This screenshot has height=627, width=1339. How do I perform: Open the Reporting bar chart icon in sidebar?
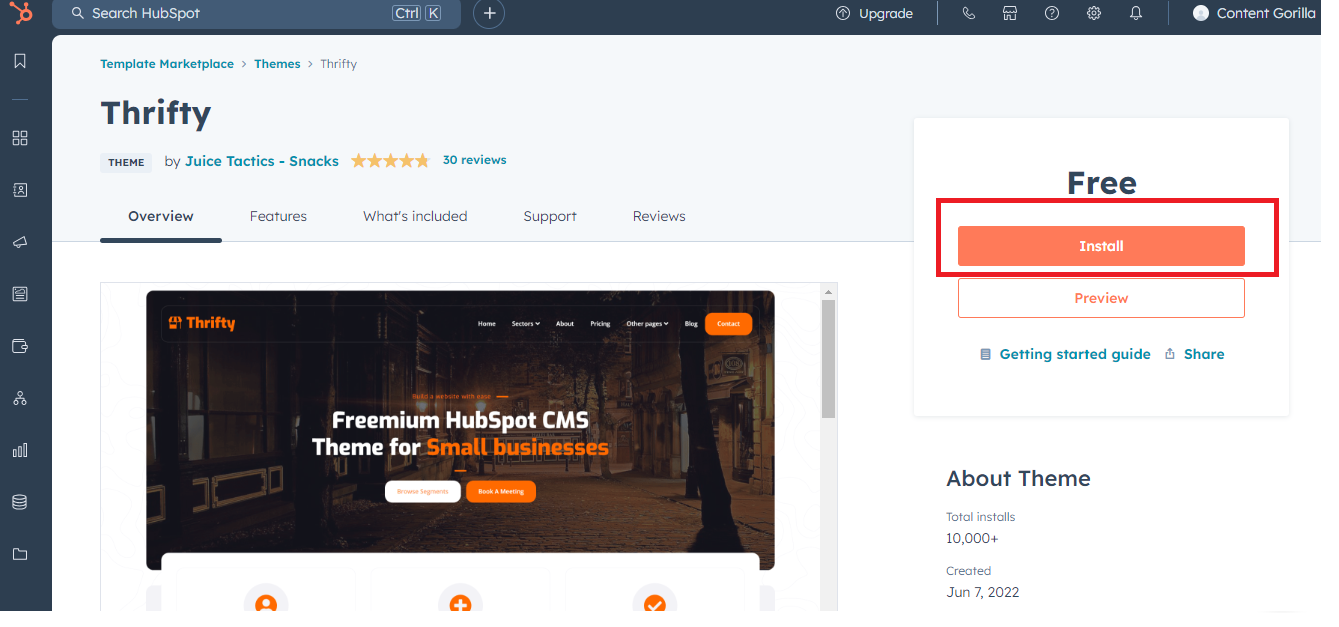(20, 450)
